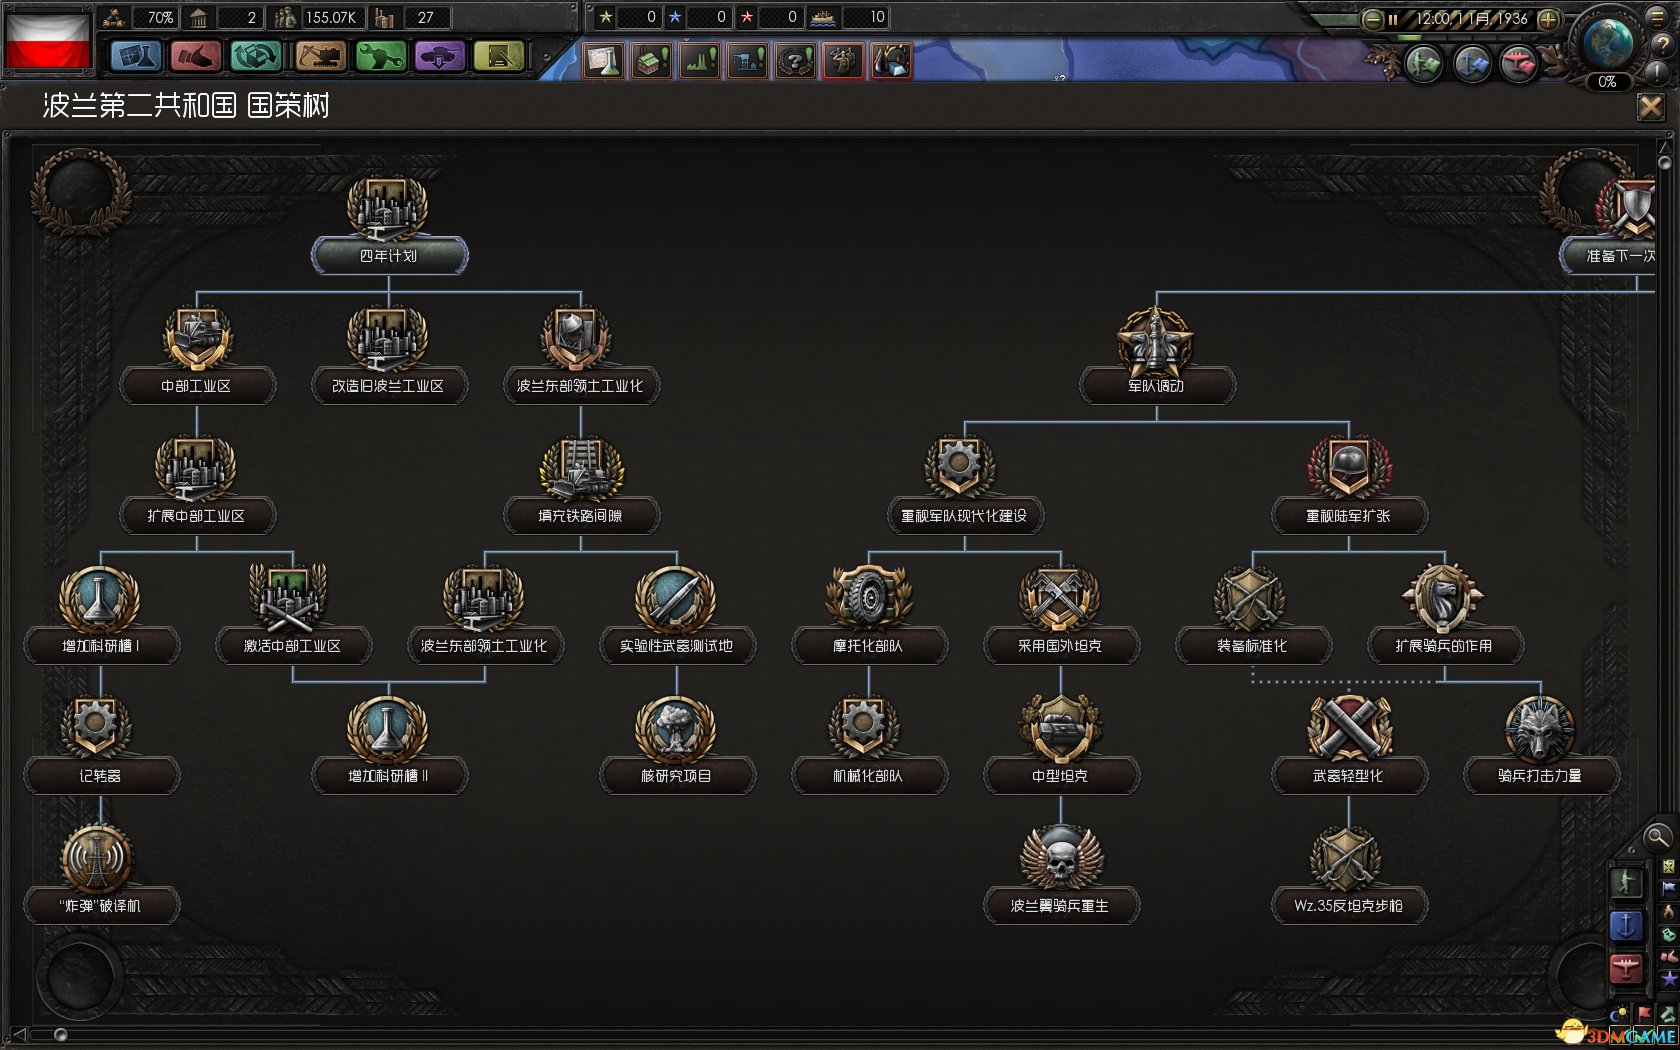Click the 核研究项目 focus
The image size is (1680, 1050).
pos(676,775)
